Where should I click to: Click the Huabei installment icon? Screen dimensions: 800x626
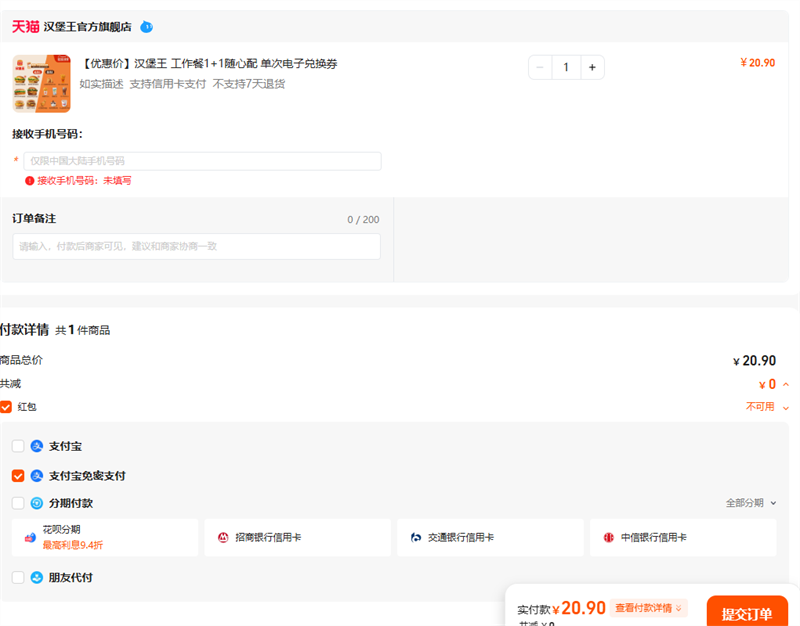tap(30, 538)
